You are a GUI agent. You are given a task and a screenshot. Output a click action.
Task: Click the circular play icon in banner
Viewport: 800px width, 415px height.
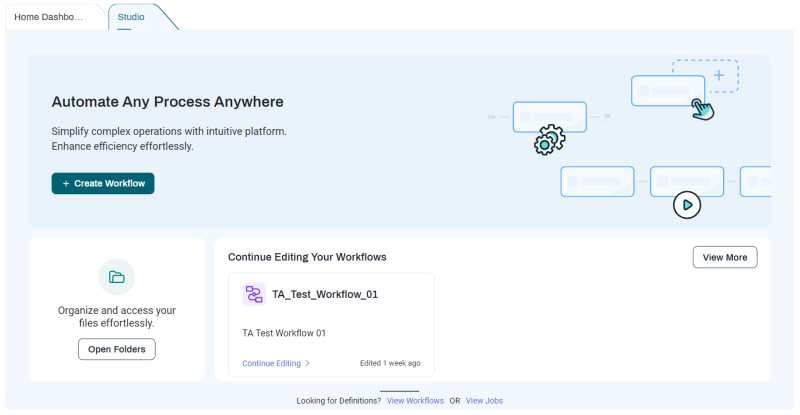tap(687, 205)
